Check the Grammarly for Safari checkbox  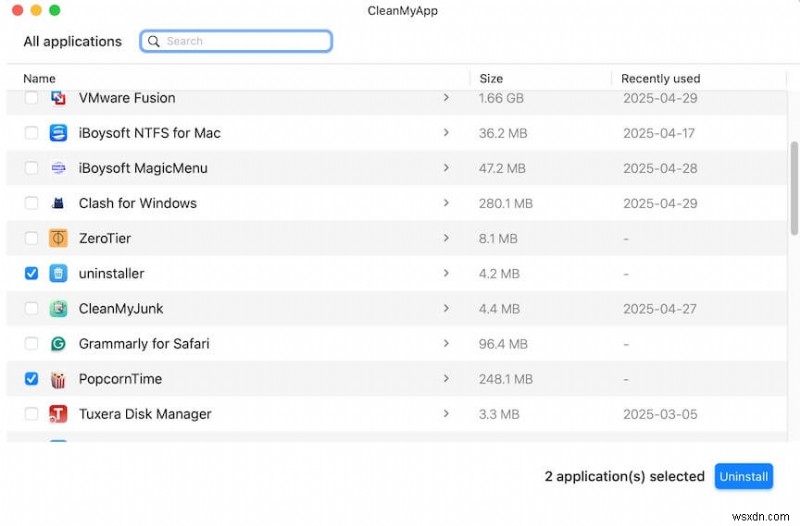[31, 344]
